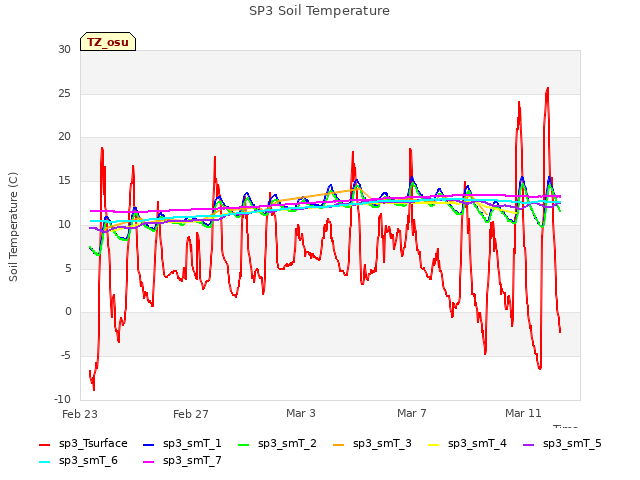Viewport: 640px width, 480px height.
Task: Click the -10 y-axis tick label
Action: [x=63, y=399]
